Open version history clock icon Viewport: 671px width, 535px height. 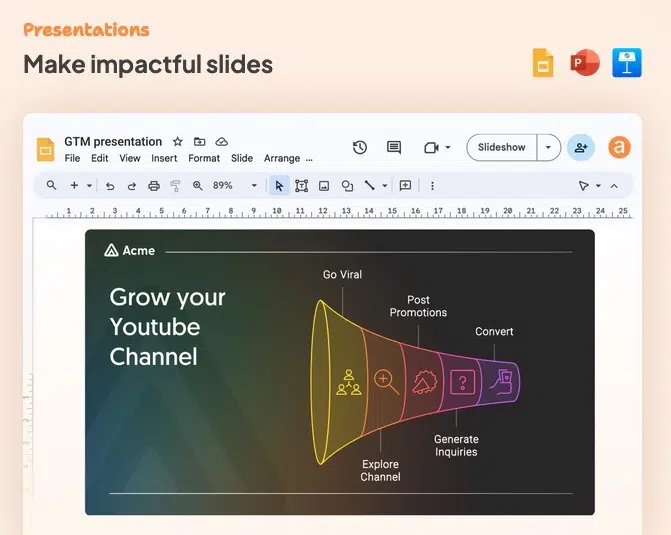coord(360,147)
